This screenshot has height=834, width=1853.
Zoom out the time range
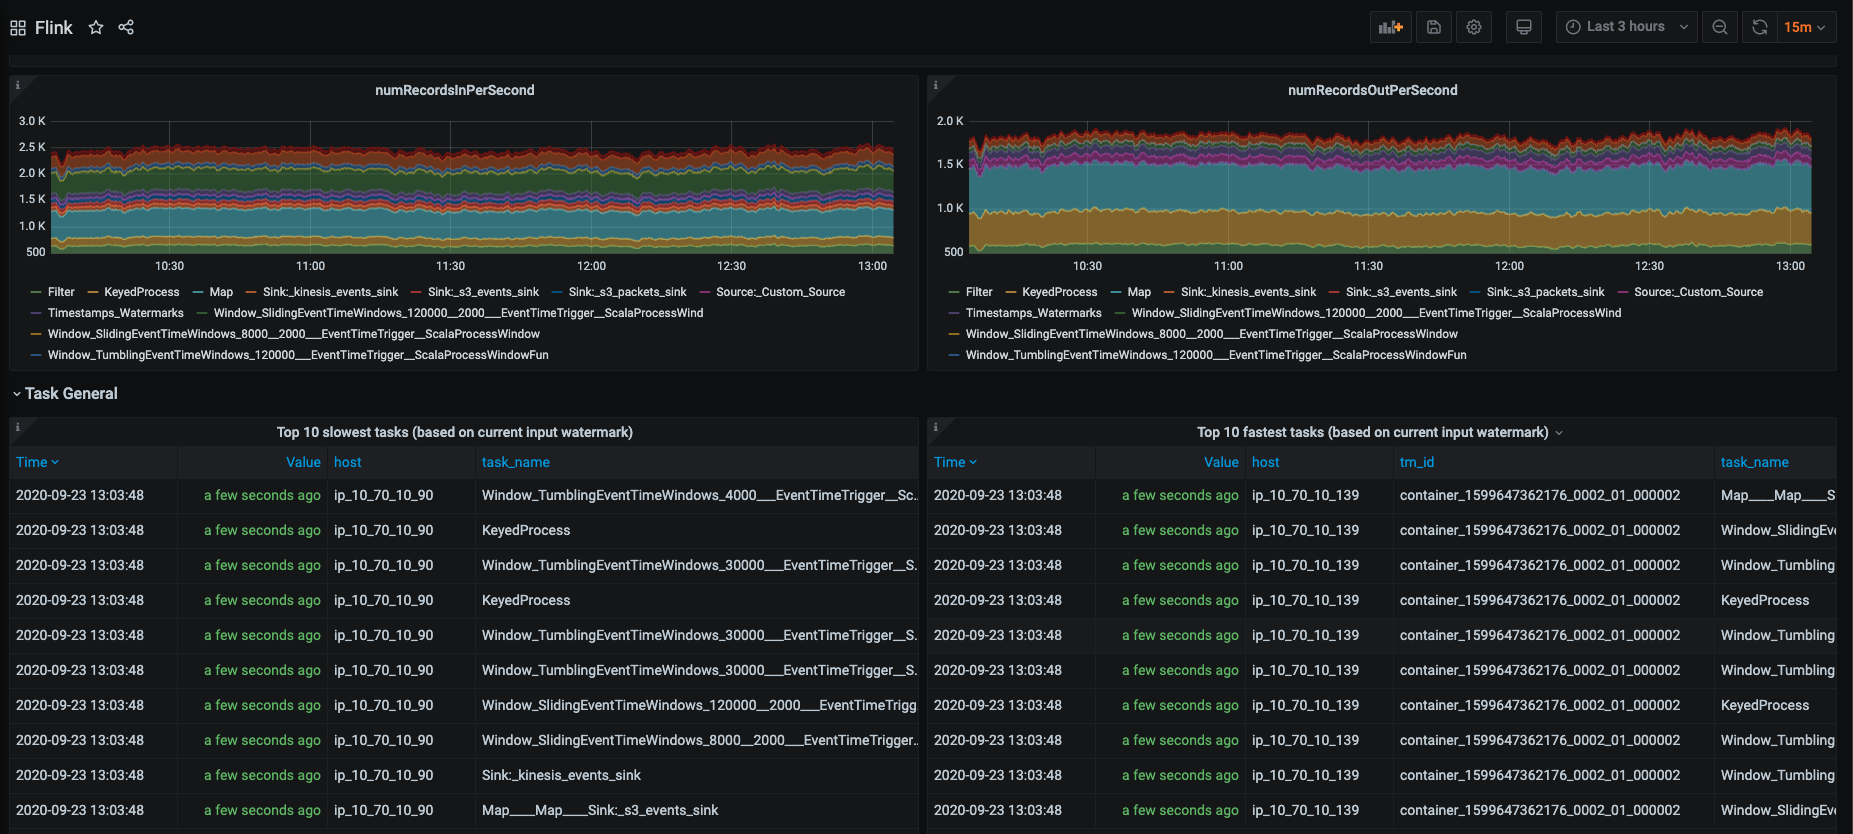pos(1719,27)
